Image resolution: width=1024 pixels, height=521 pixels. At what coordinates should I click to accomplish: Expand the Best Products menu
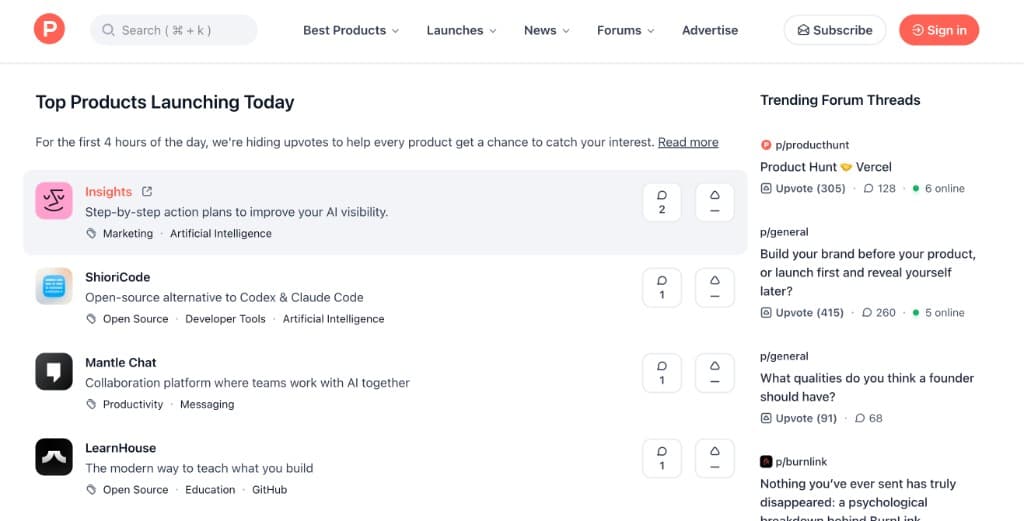tap(351, 30)
